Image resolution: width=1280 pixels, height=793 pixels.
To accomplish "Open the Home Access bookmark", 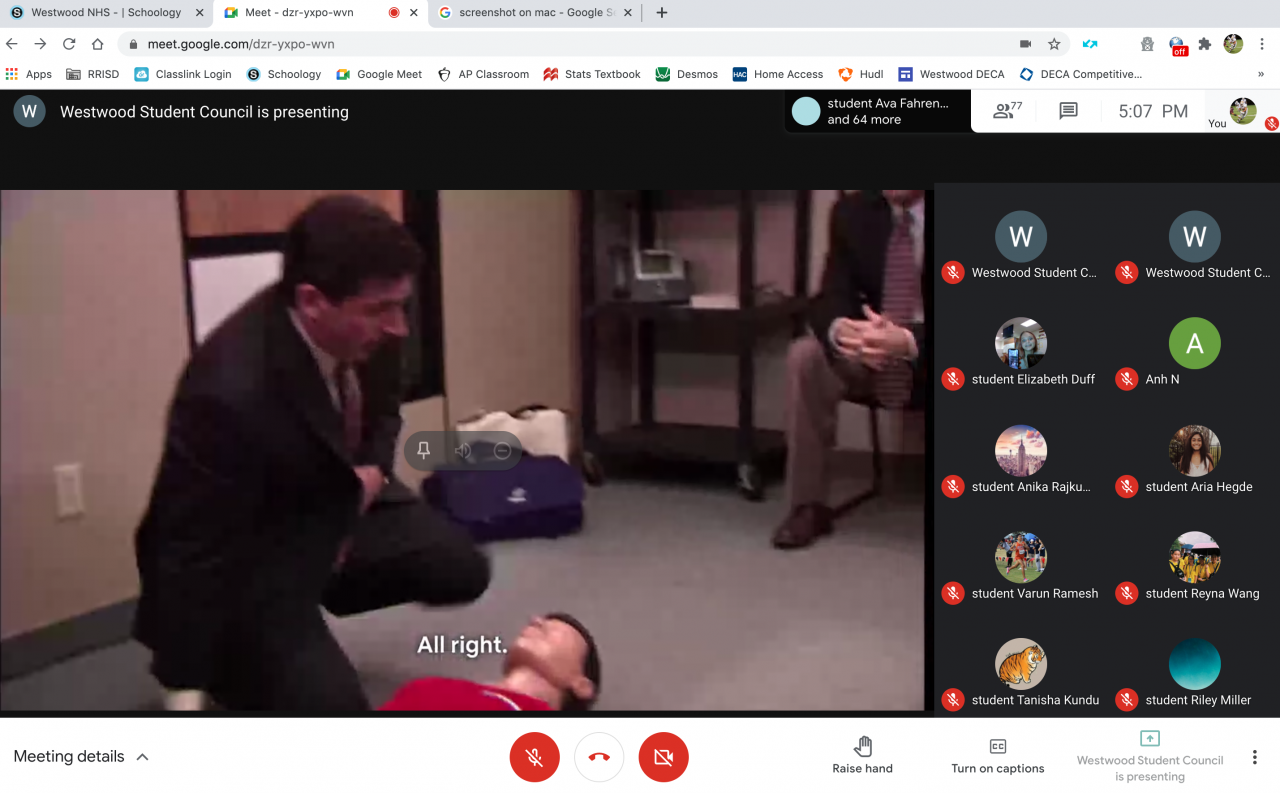I will pyautogui.click(x=778, y=74).
